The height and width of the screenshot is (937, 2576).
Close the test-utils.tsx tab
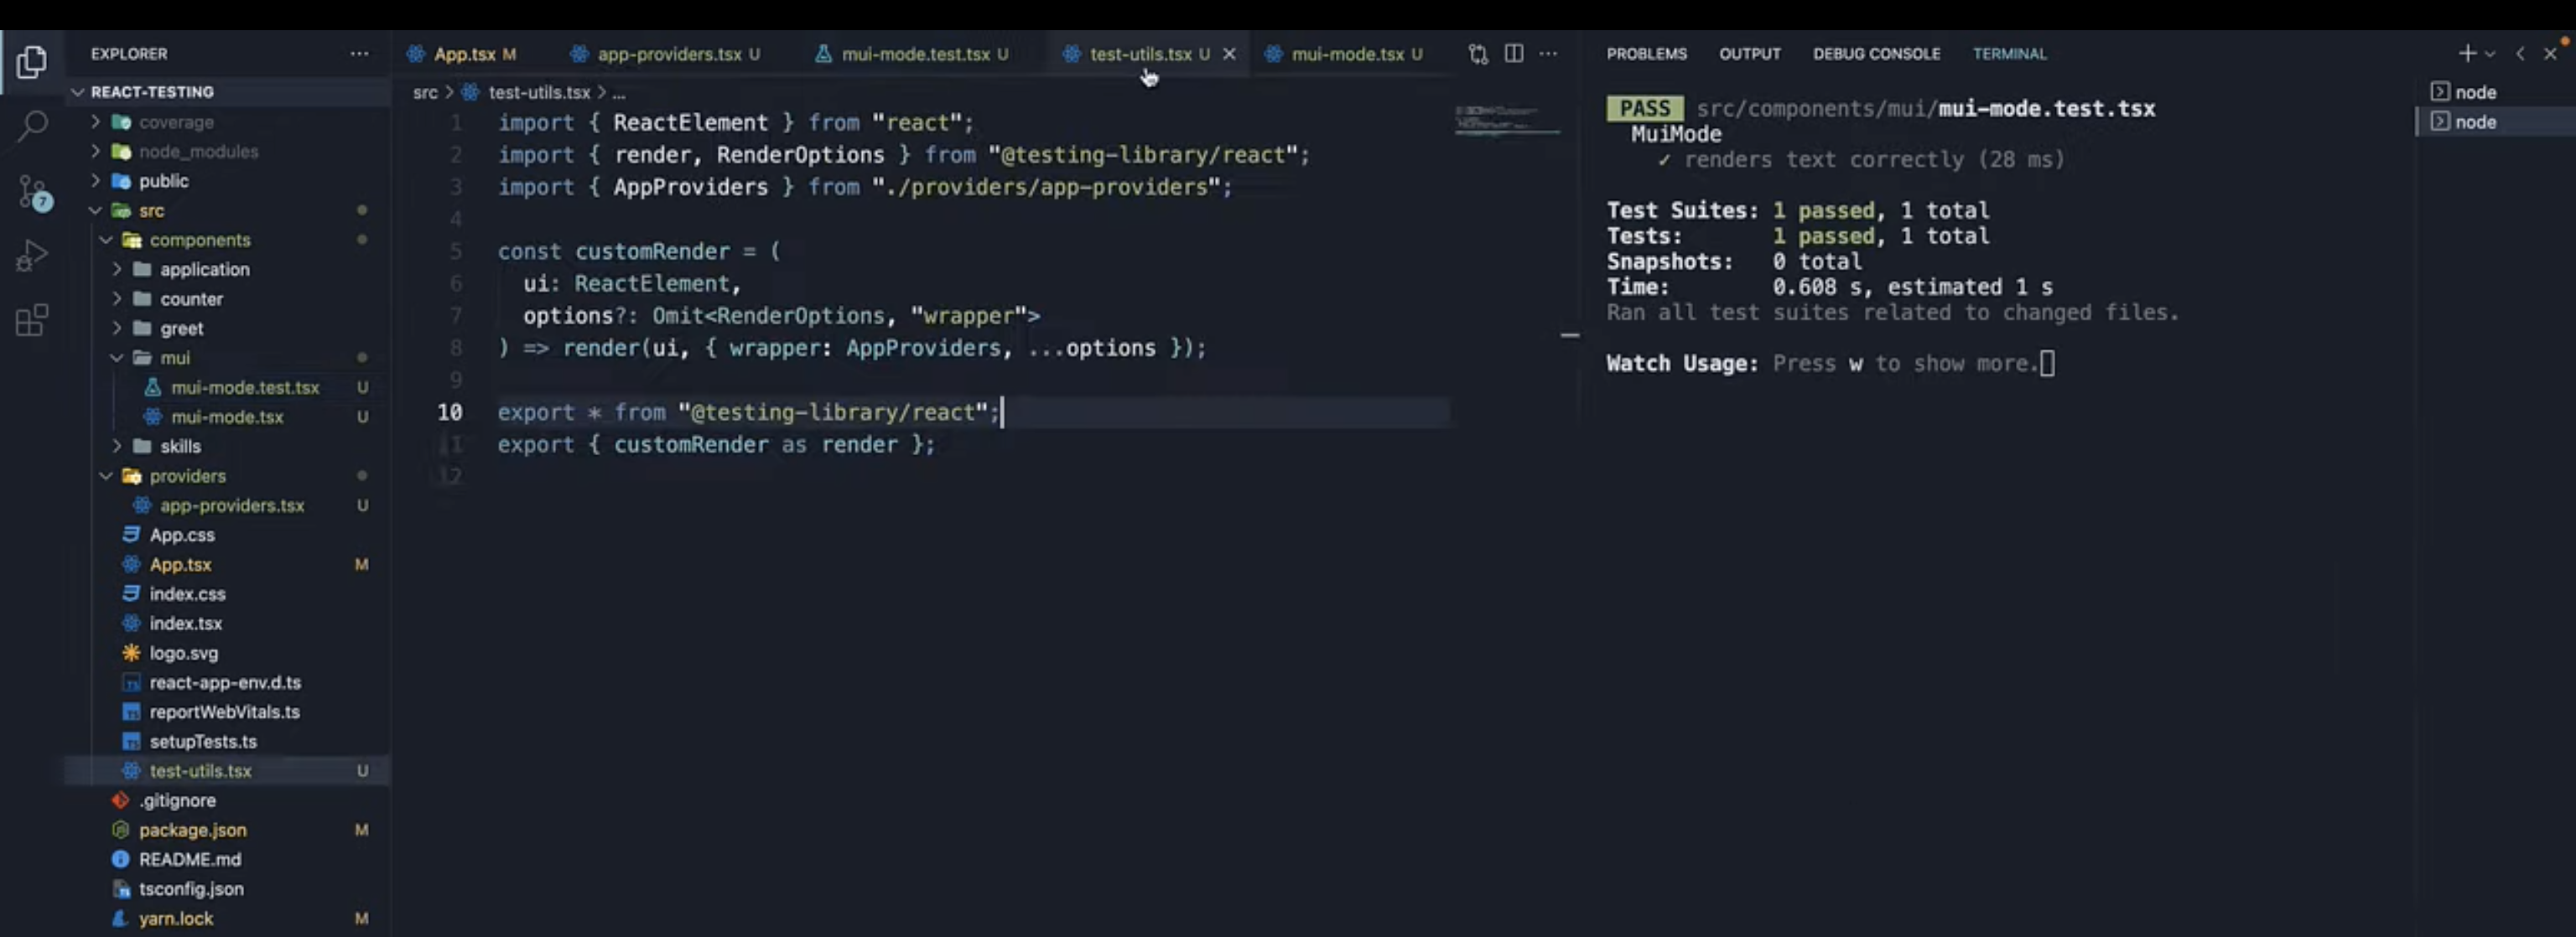point(1228,54)
